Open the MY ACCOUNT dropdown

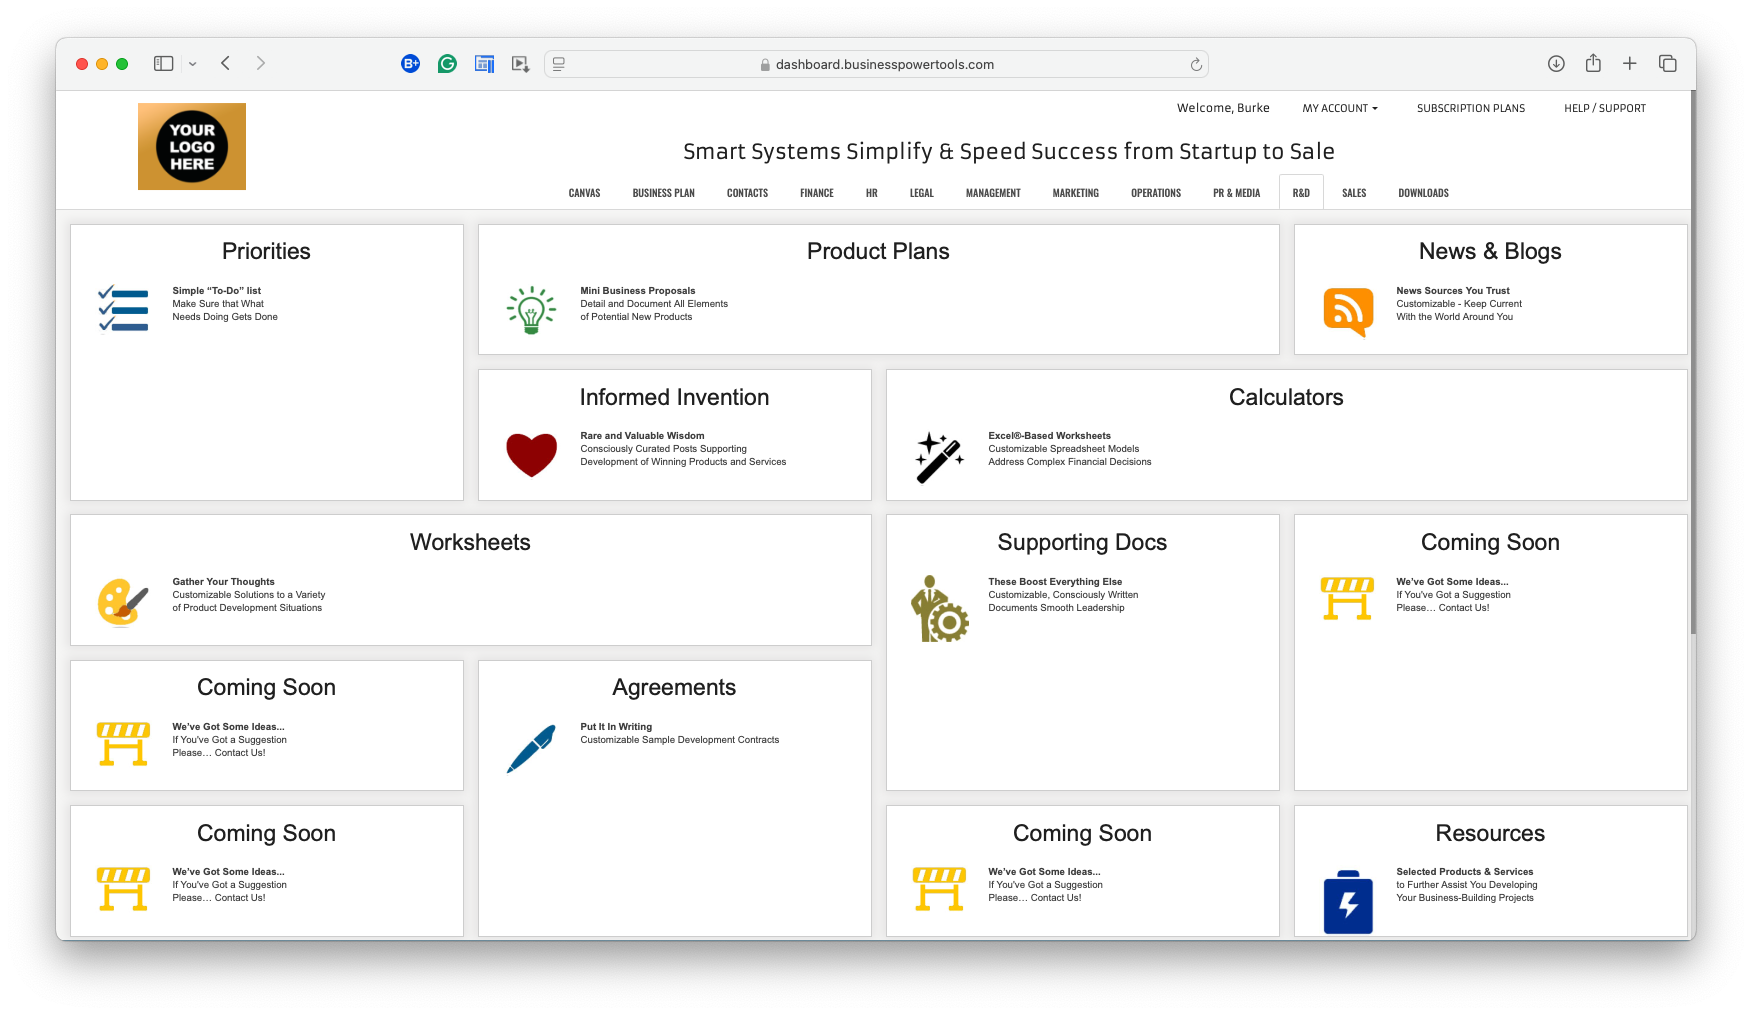point(1339,108)
